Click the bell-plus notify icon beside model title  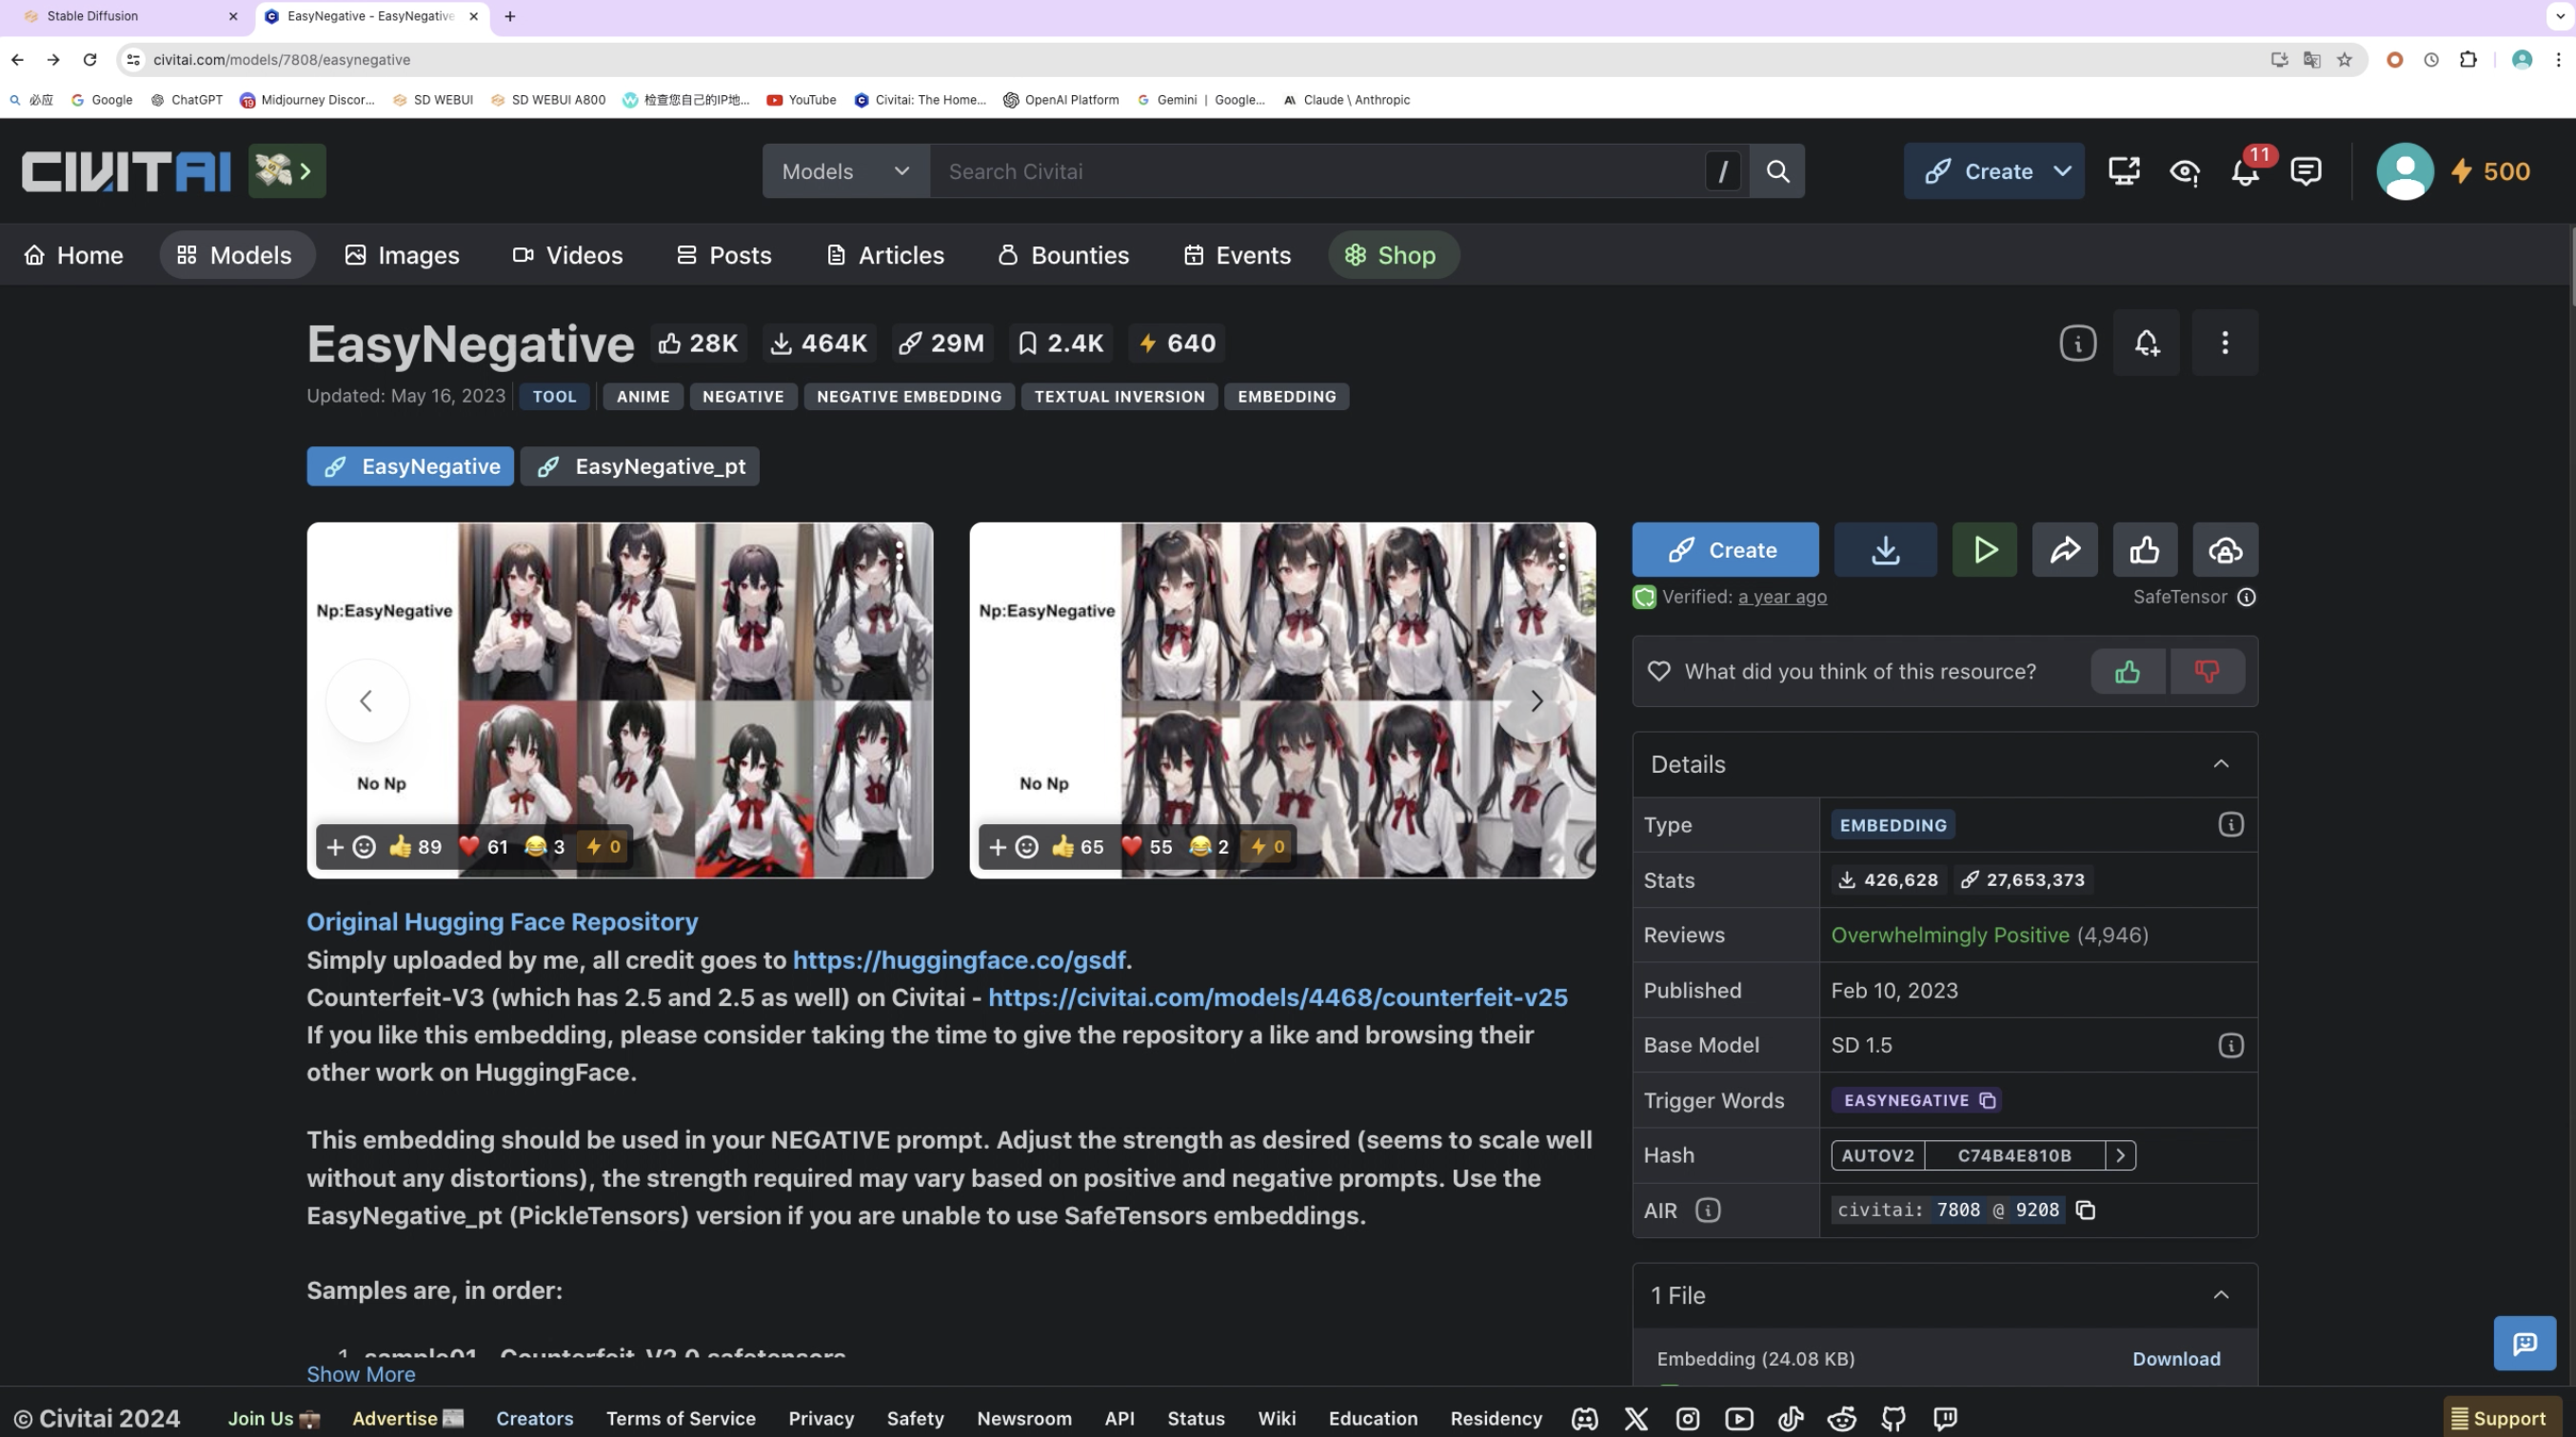tap(2146, 343)
